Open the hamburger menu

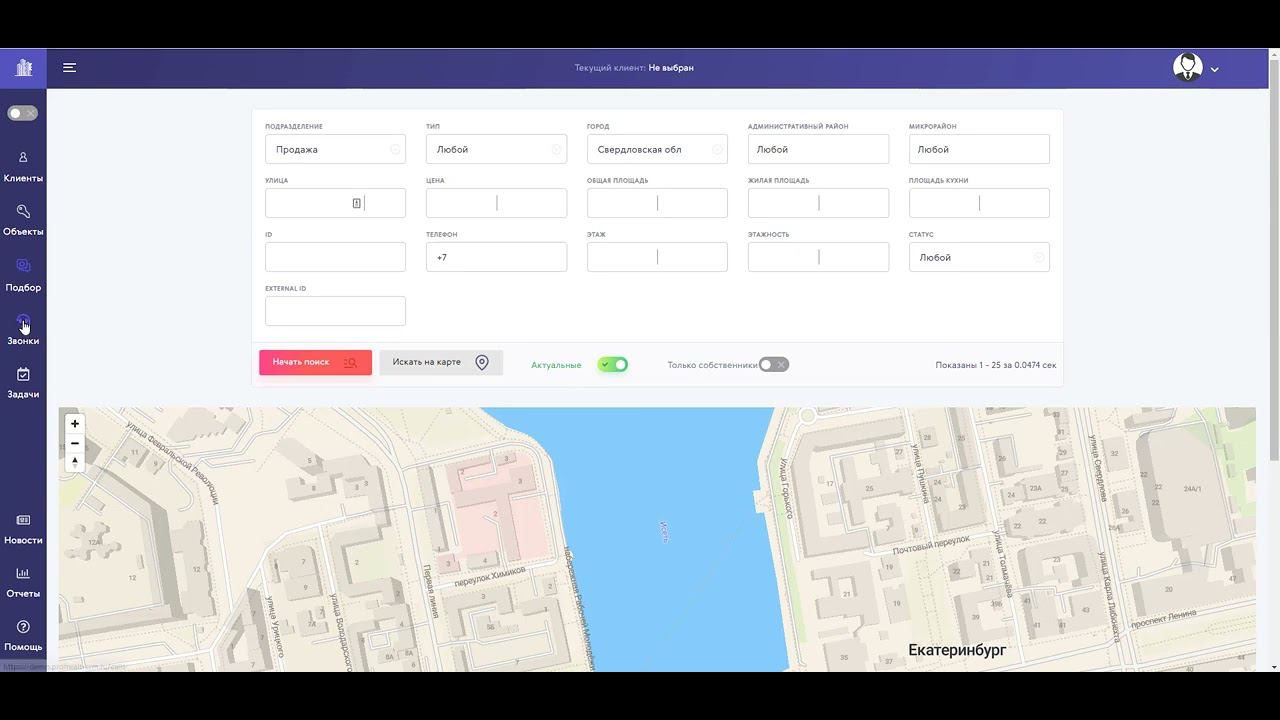coord(69,68)
